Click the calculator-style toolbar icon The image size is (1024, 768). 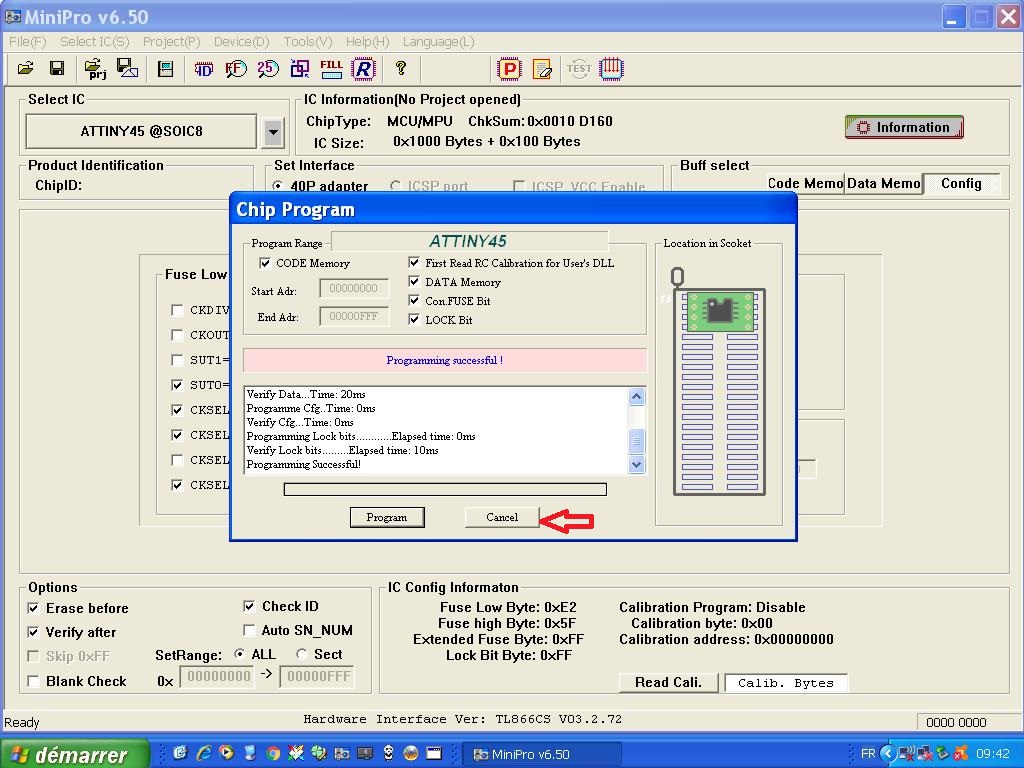(165, 69)
